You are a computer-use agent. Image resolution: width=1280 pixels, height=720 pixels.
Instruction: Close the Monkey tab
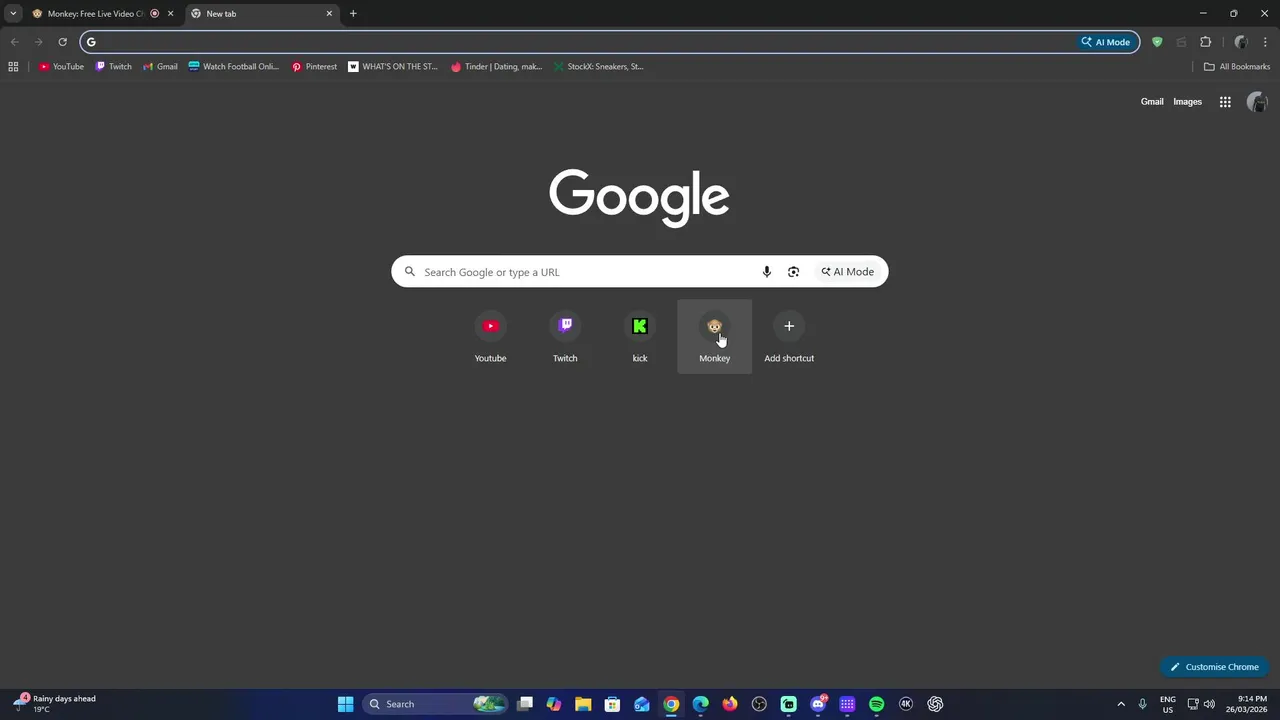point(170,14)
